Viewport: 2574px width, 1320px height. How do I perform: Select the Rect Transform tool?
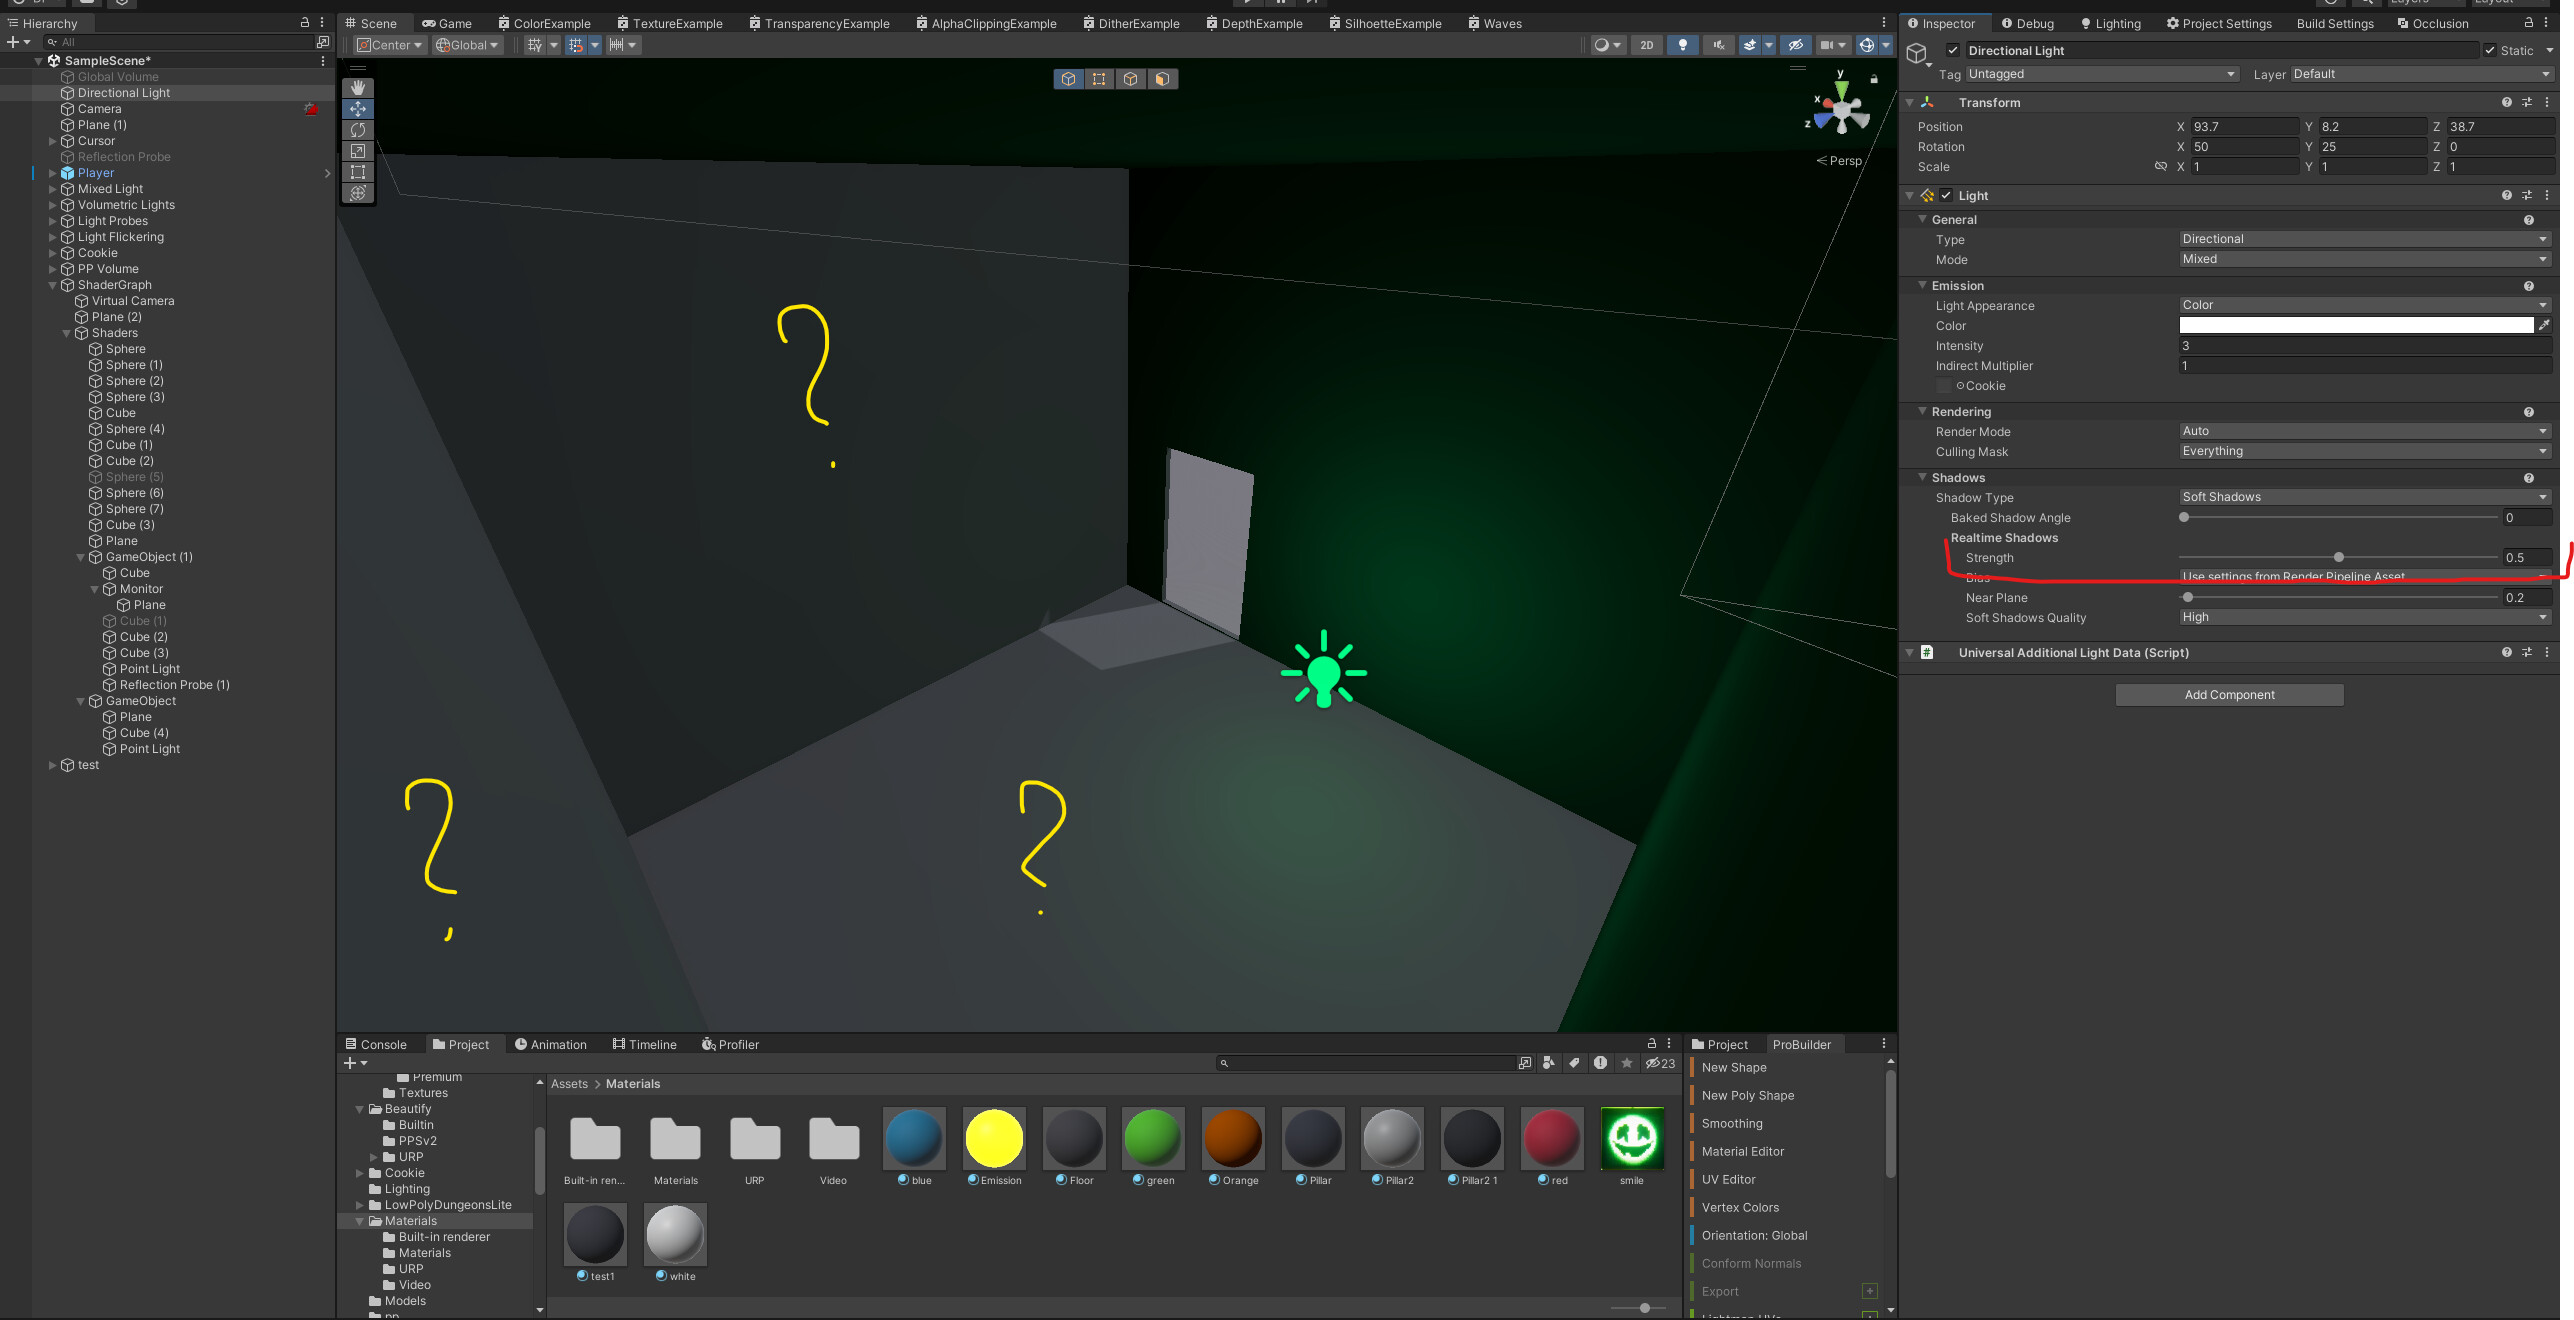click(x=358, y=172)
